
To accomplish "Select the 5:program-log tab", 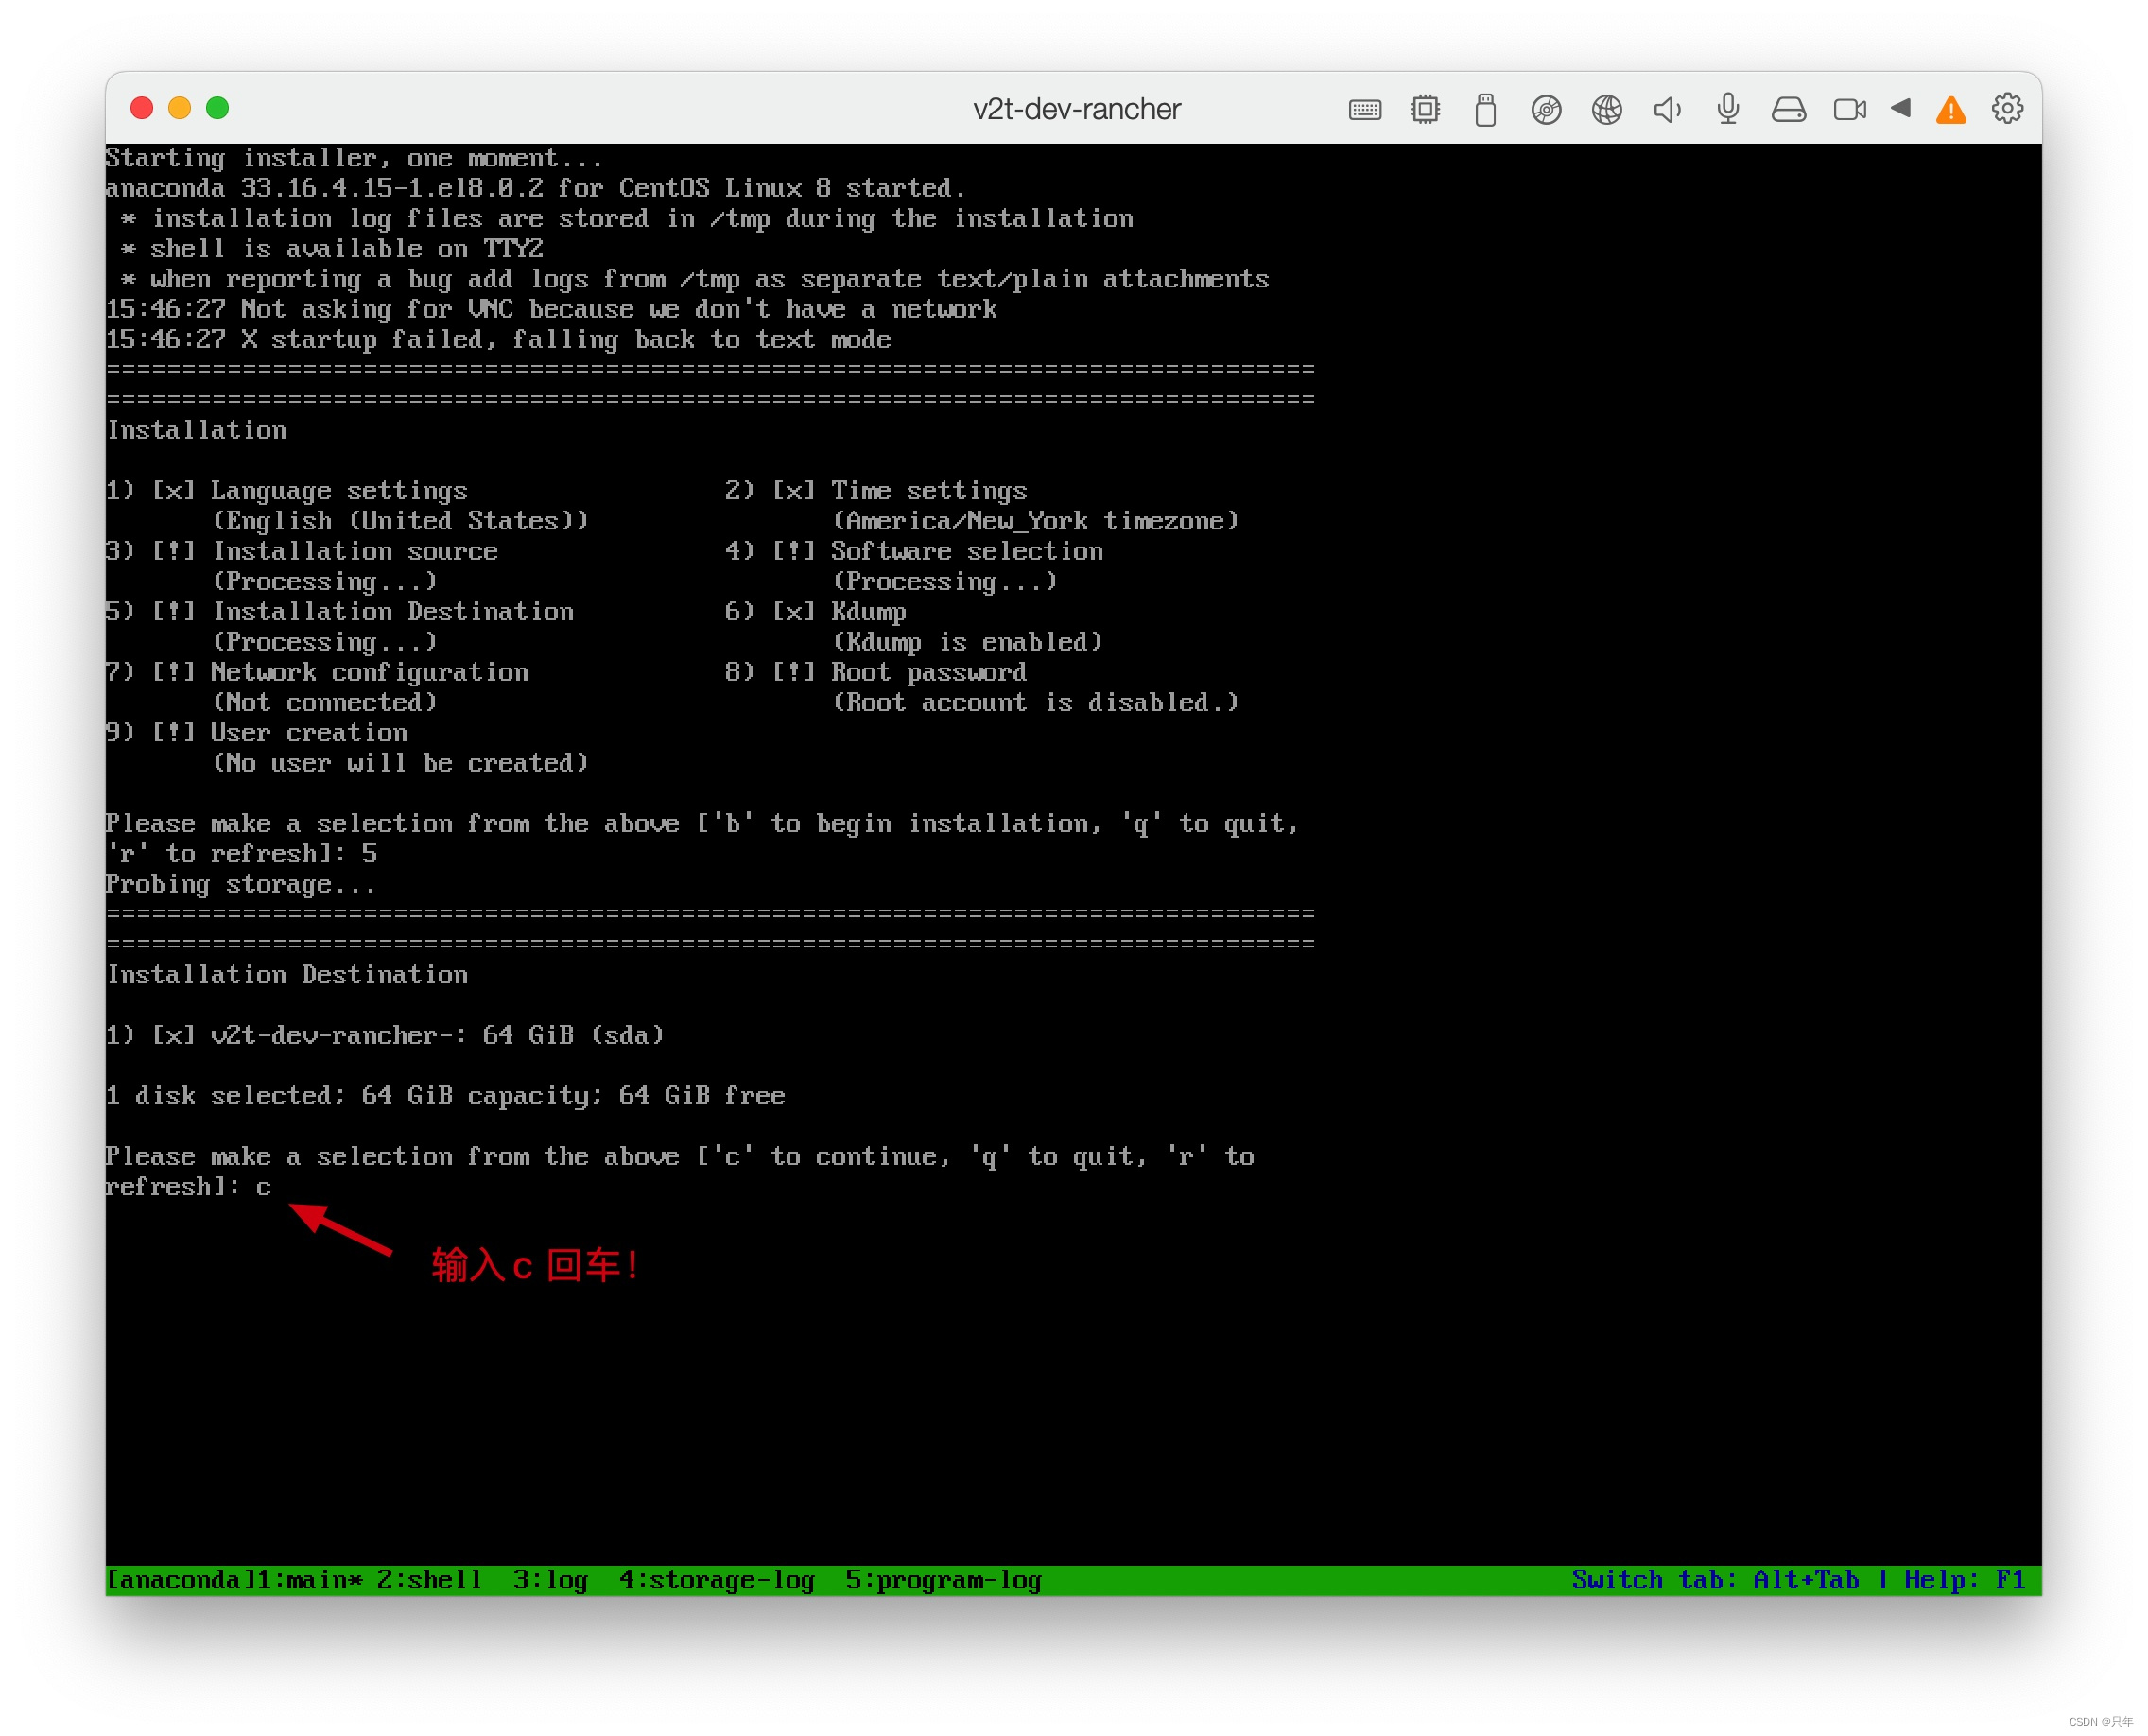I will pyautogui.click(x=942, y=1580).
